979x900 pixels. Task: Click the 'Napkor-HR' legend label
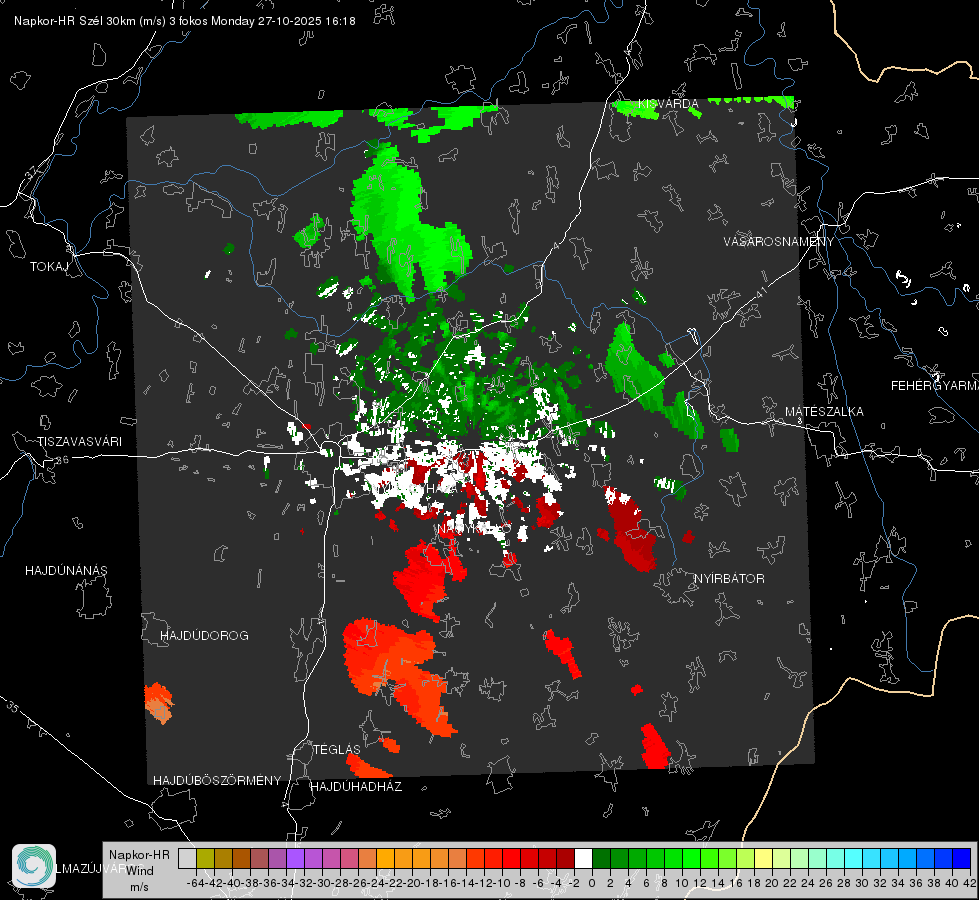[139, 855]
